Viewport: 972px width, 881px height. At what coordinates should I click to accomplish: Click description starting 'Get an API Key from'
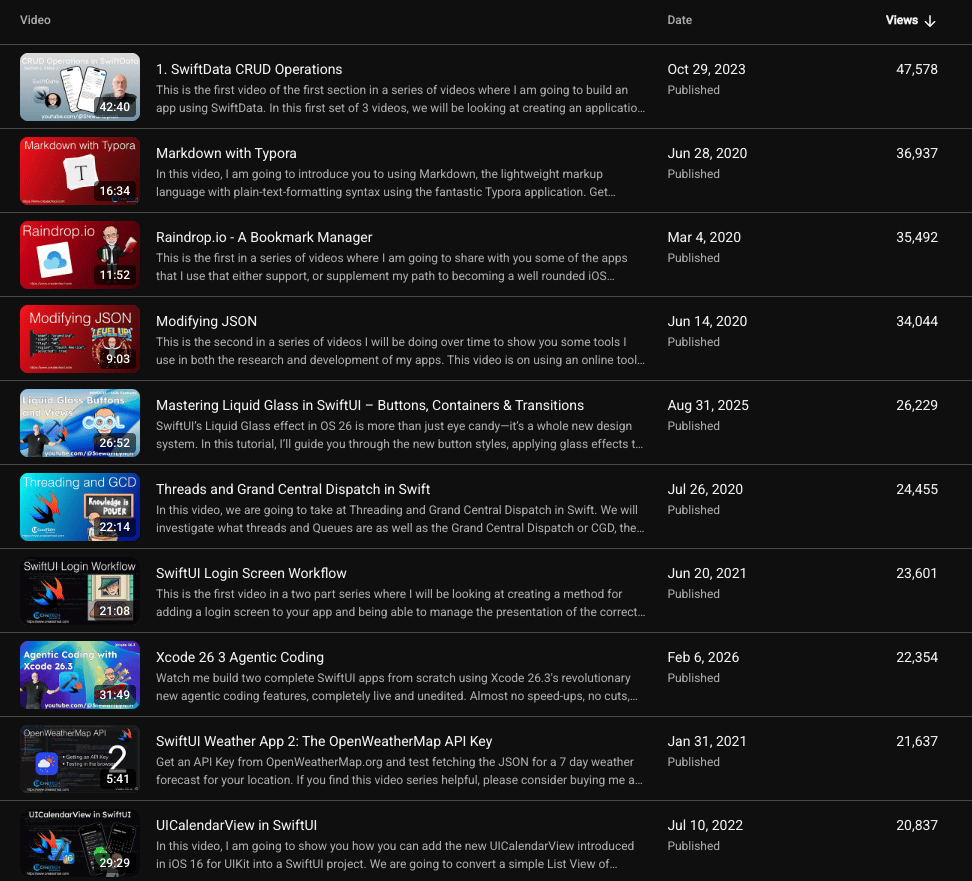click(x=399, y=771)
